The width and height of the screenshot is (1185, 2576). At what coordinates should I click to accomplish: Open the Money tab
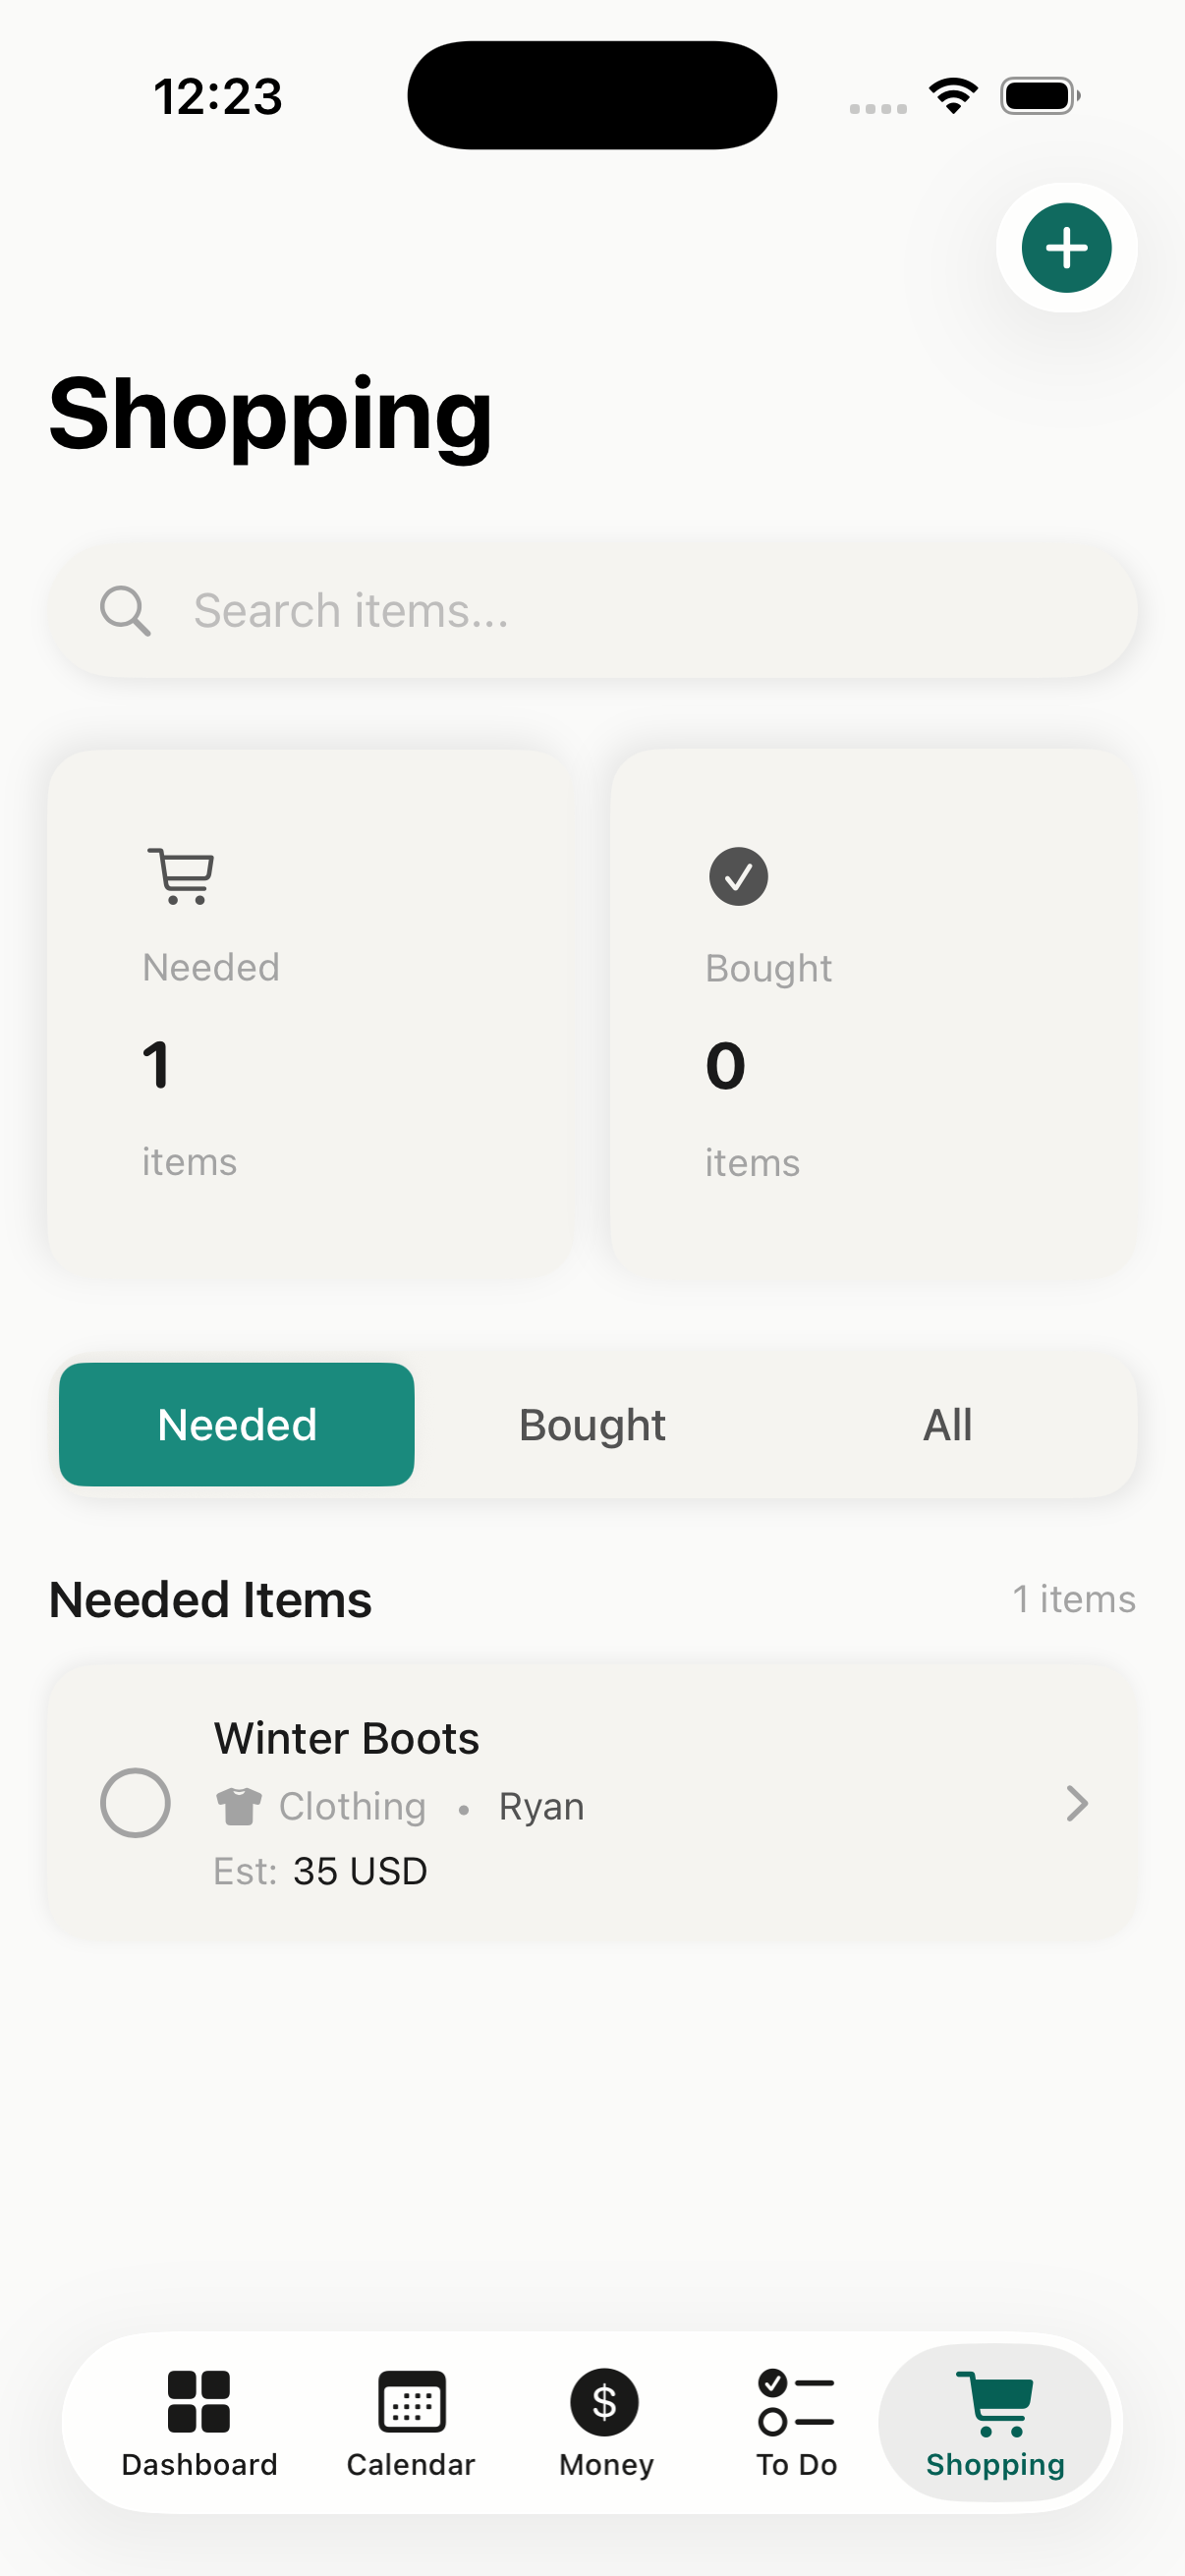click(x=605, y=2422)
